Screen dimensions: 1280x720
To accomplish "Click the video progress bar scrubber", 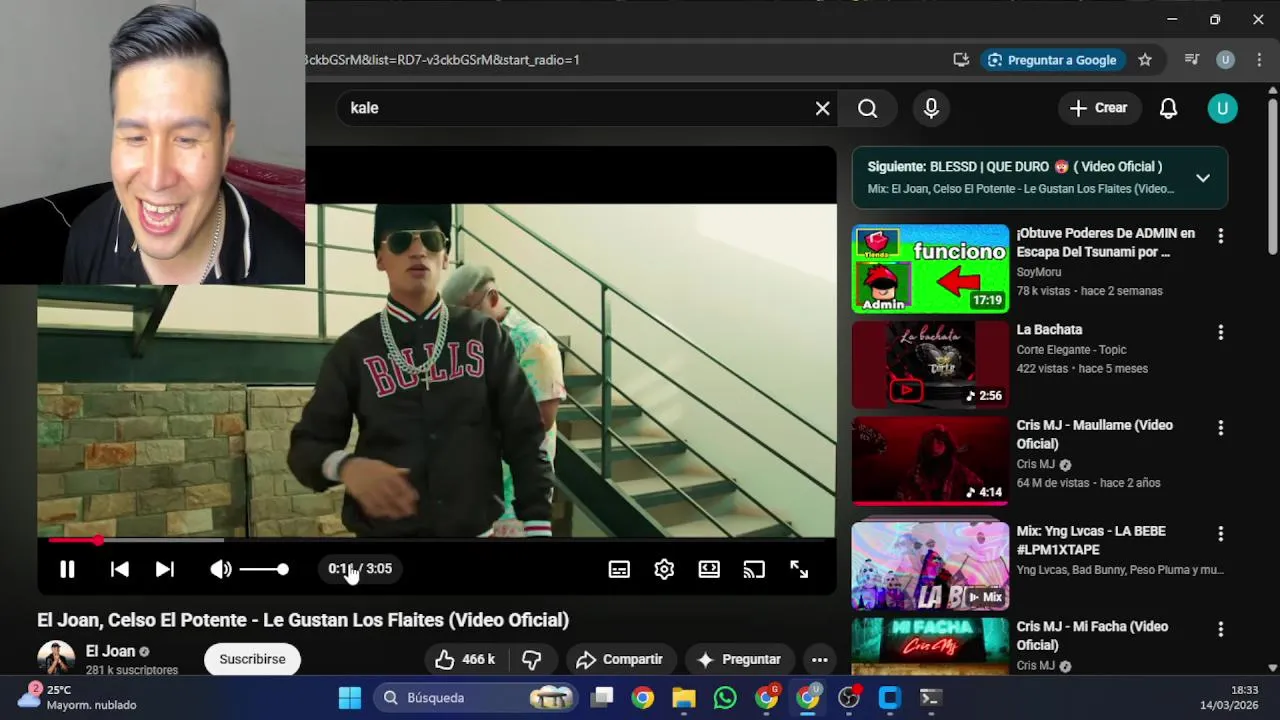I will (x=98, y=540).
